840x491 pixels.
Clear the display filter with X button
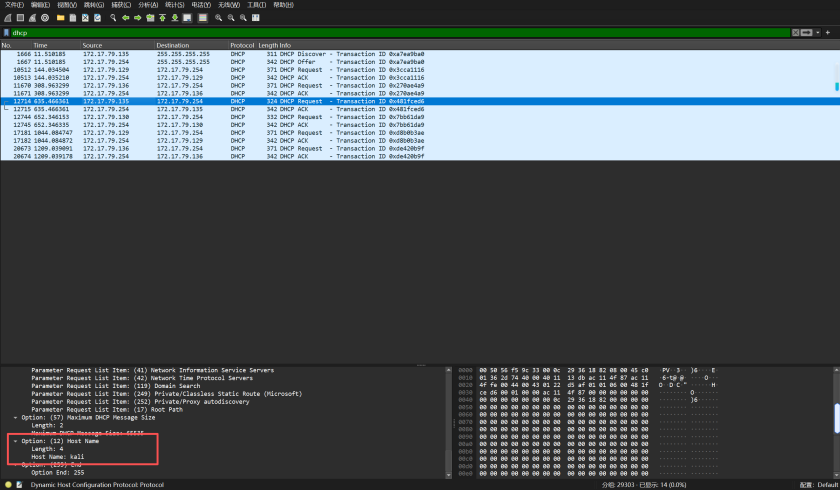[x=797, y=33]
